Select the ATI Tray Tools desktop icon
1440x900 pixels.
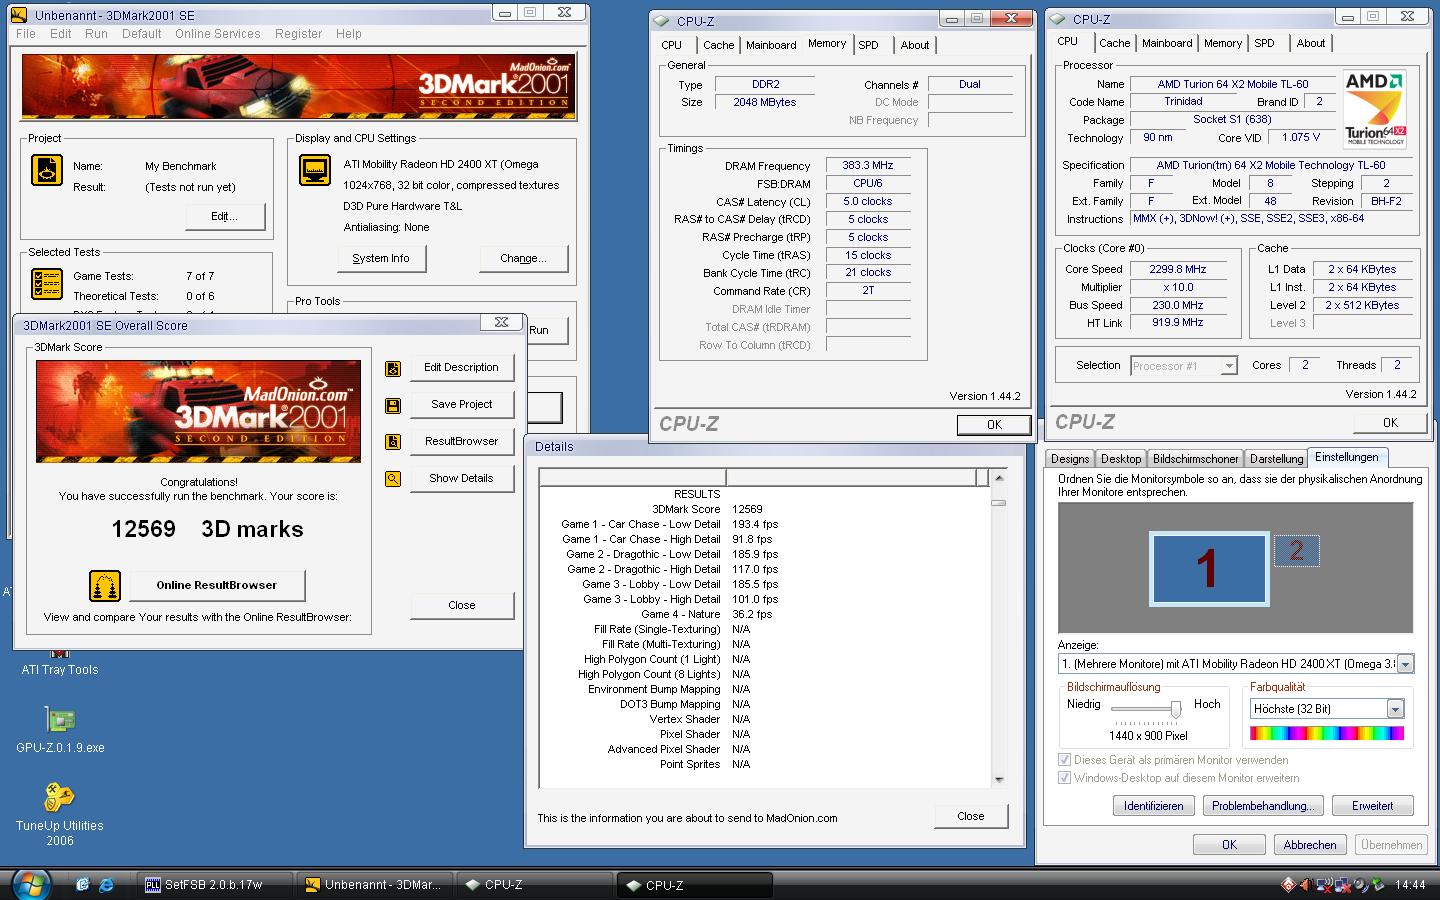[60, 662]
